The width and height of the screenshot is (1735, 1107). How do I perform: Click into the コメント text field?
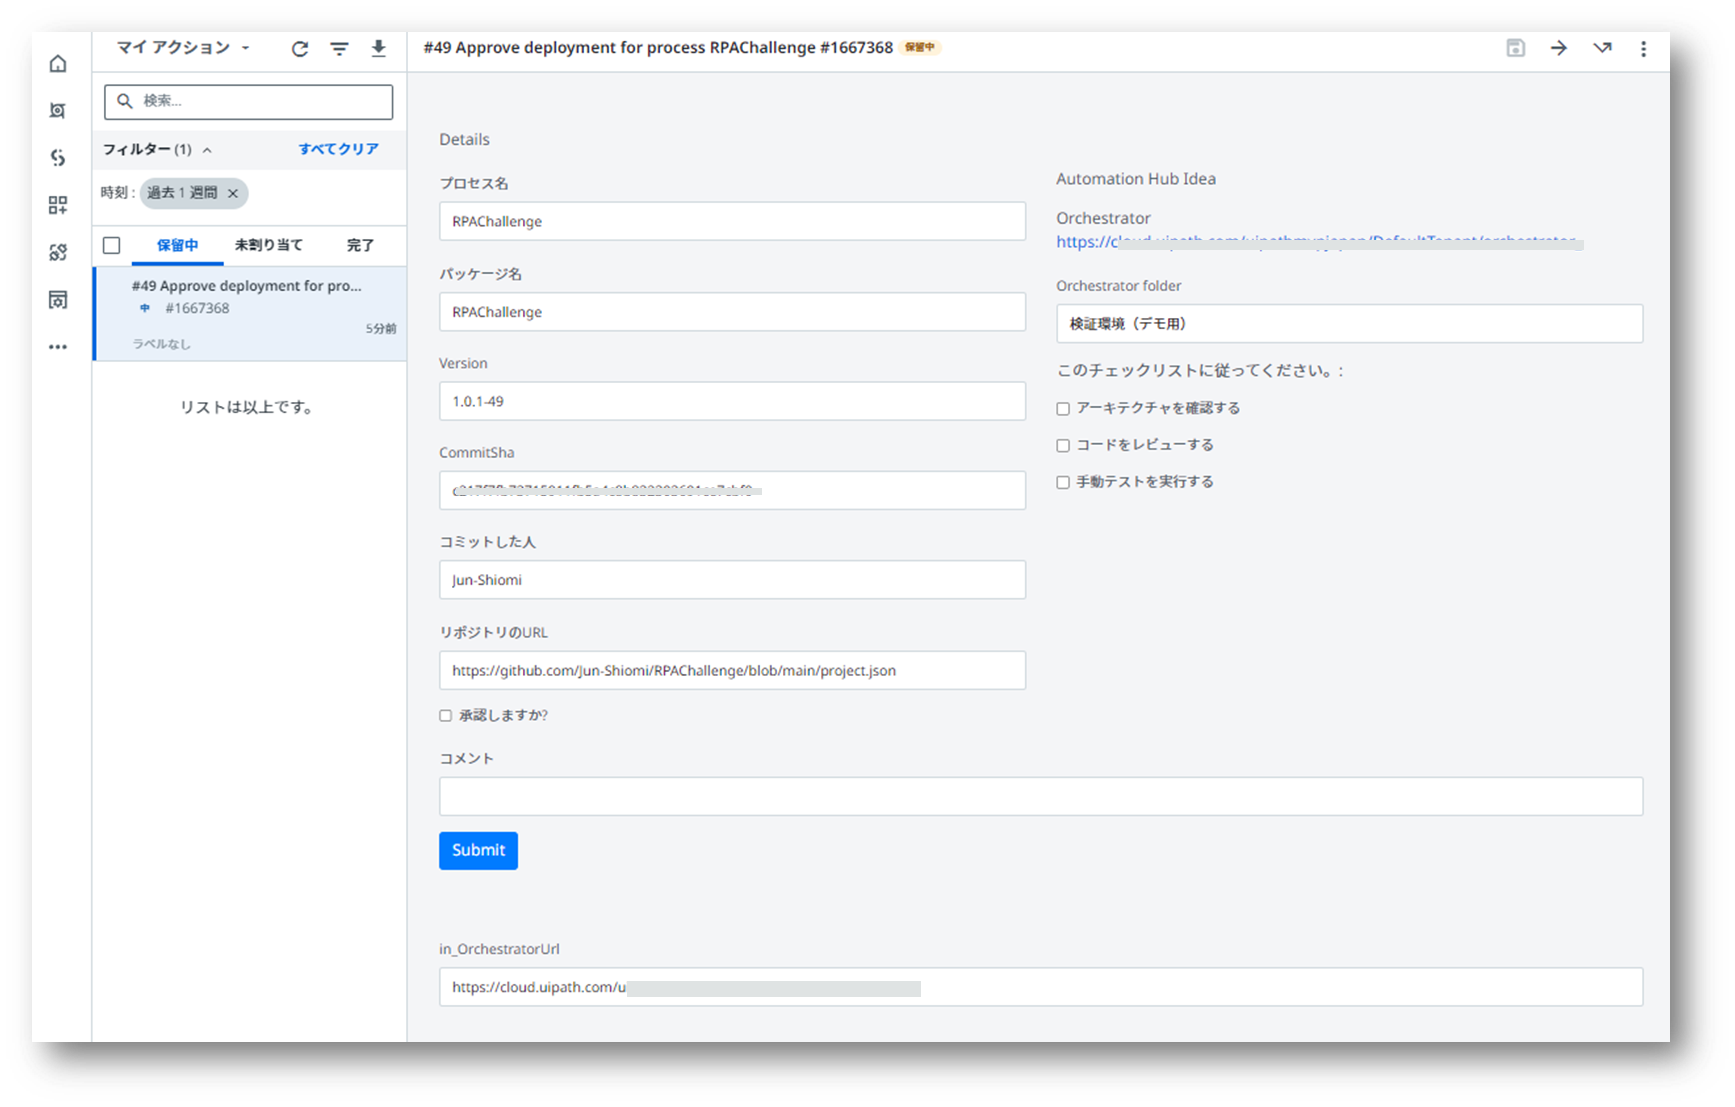point(1040,797)
